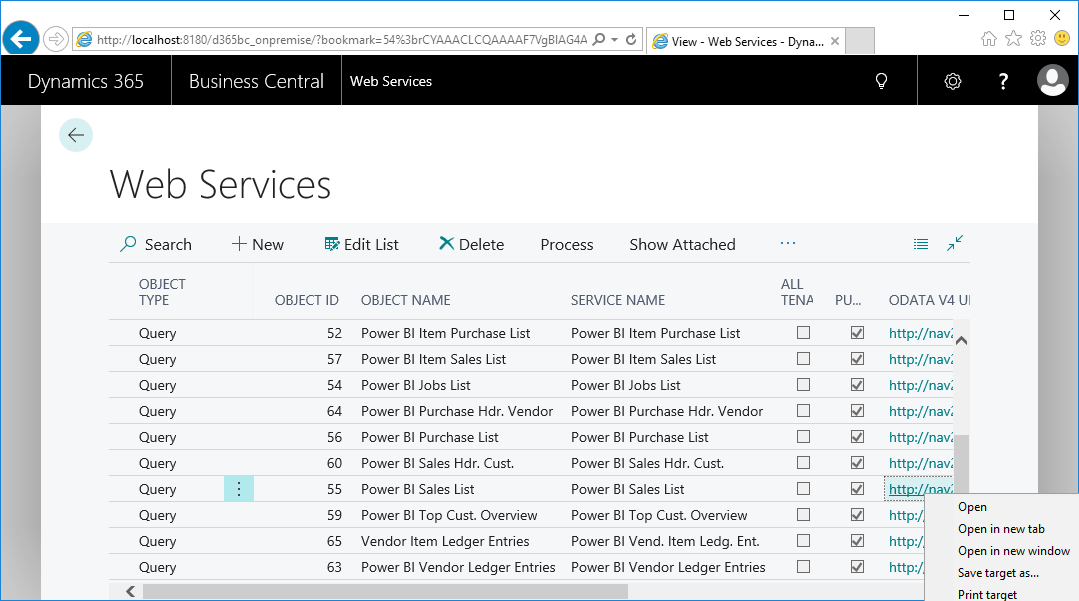This screenshot has width=1079, height=601.
Task: Open the browser home icon
Action: 989,39
